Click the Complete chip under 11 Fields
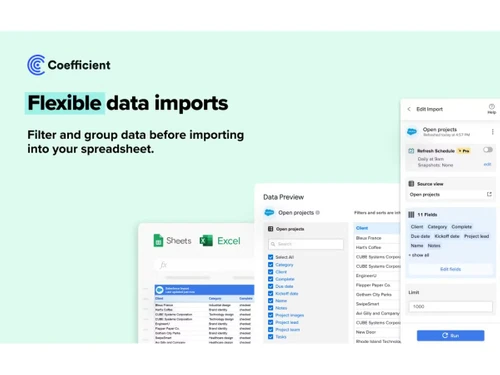 tap(462, 227)
